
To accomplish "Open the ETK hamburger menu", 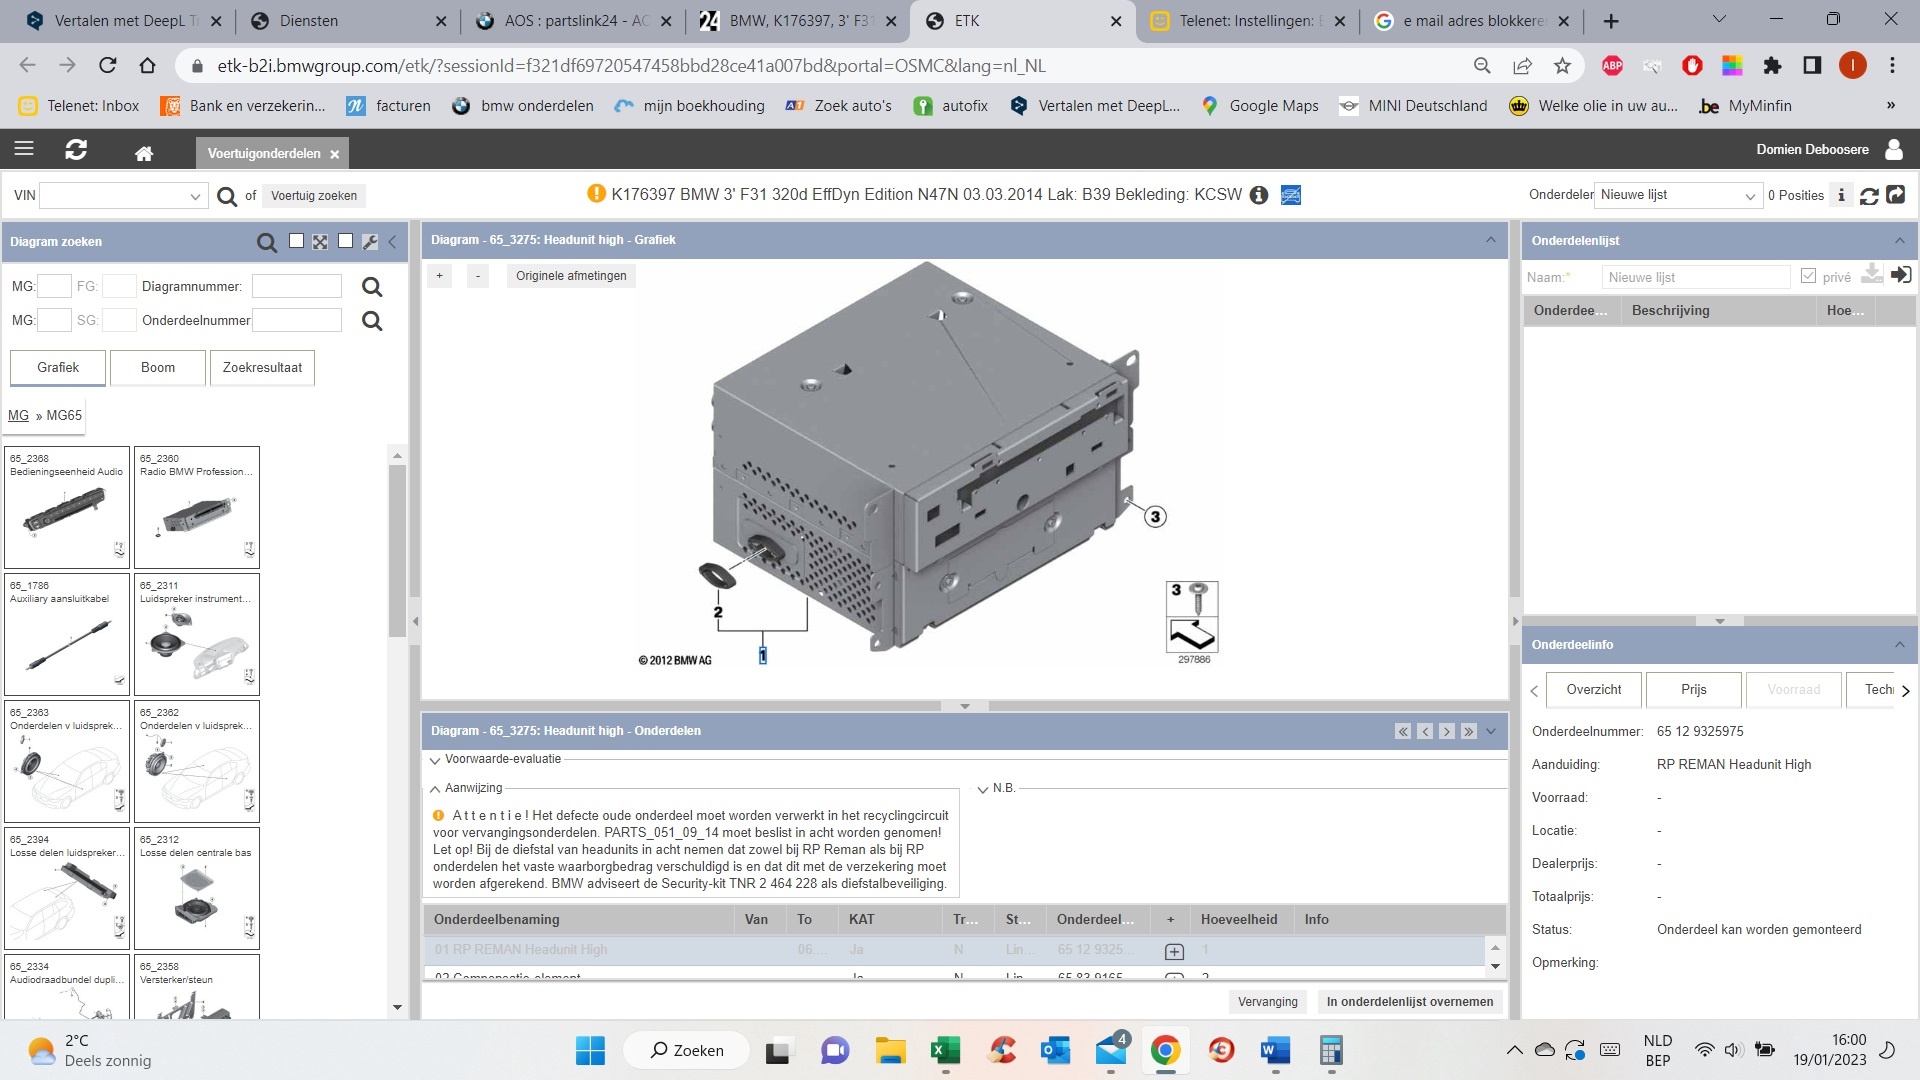I will click(x=24, y=150).
